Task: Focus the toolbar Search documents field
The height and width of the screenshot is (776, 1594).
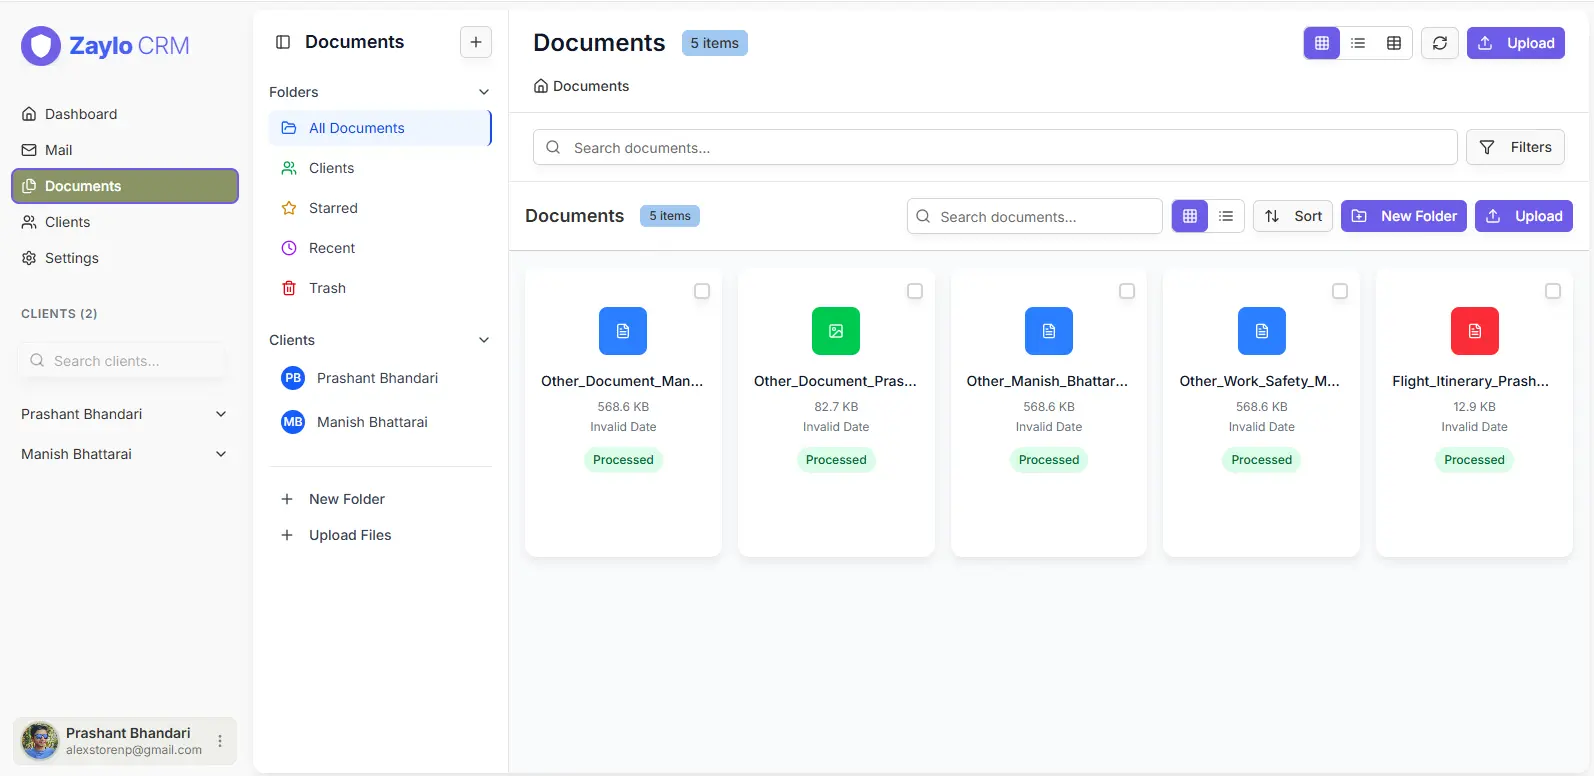Action: 1035,216
